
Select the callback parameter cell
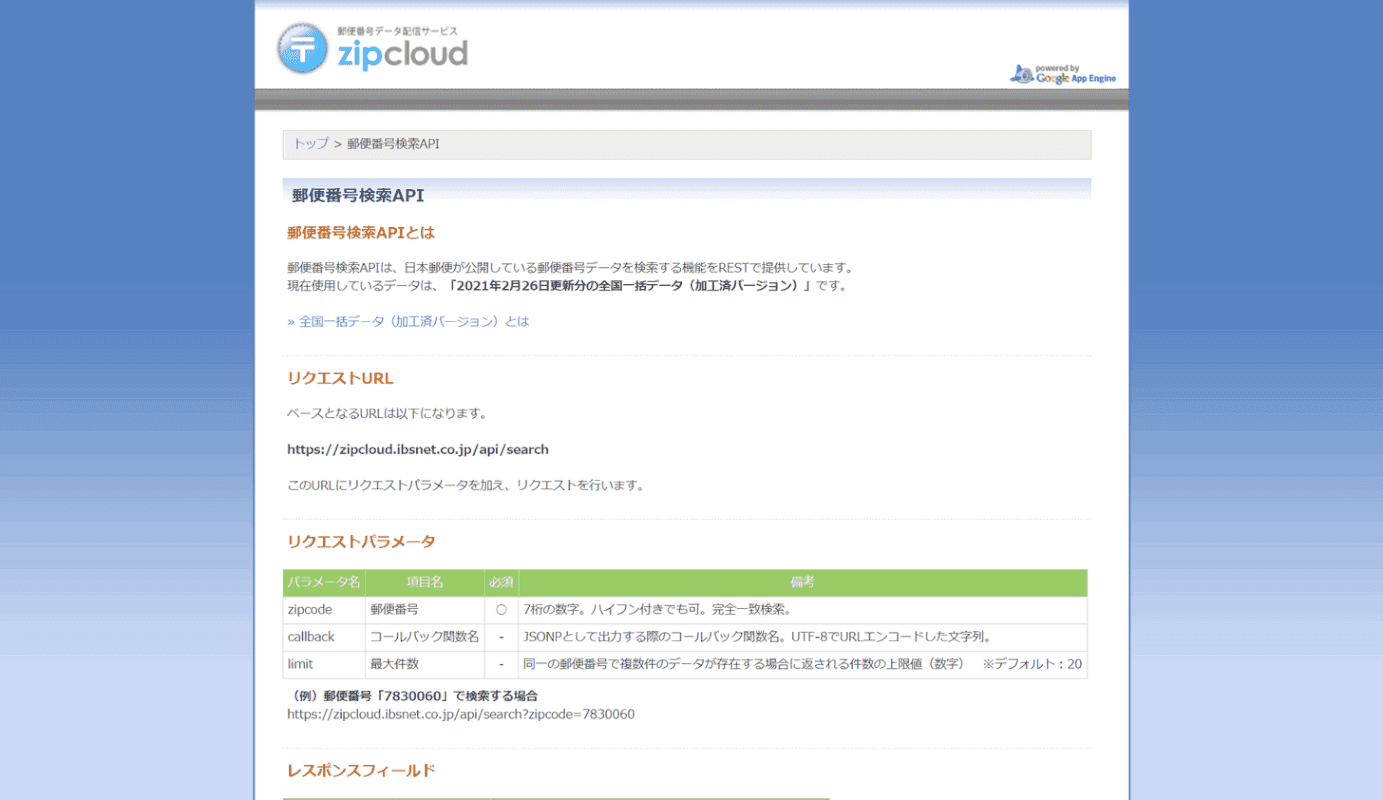point(324,637)
